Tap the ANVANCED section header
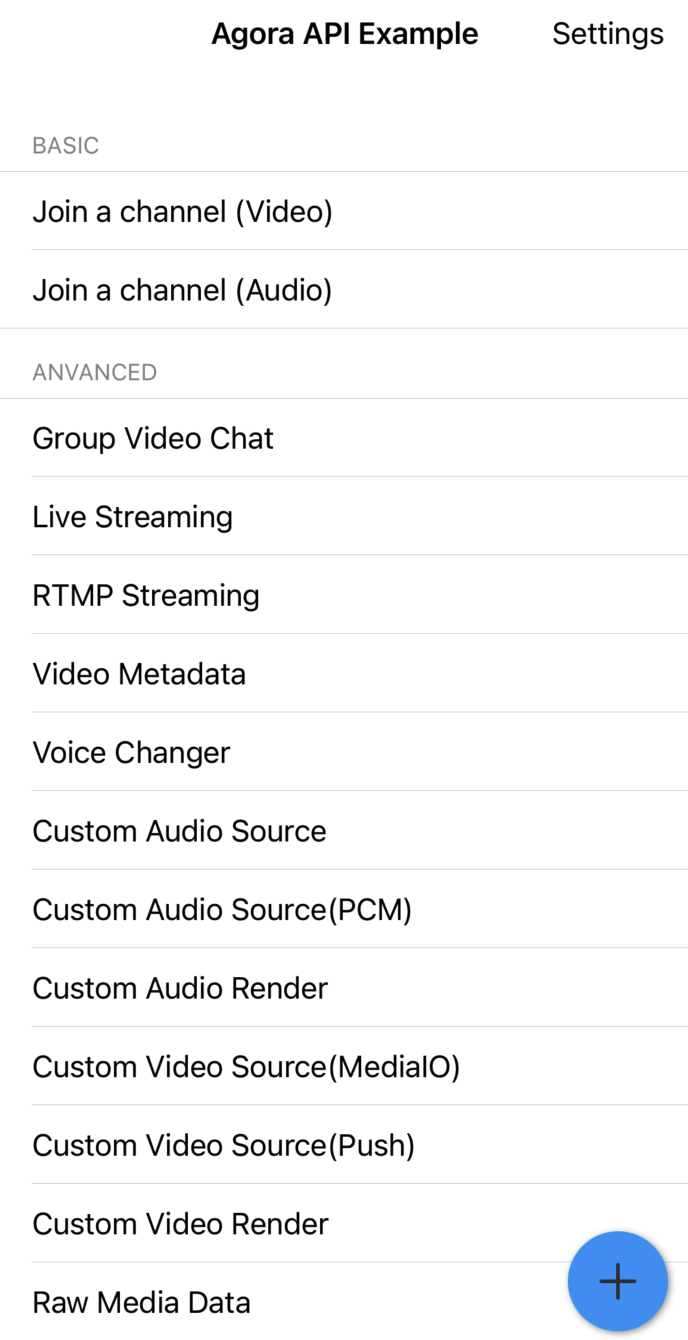The width and height of the screenshot is (688, 1340). 94,373
